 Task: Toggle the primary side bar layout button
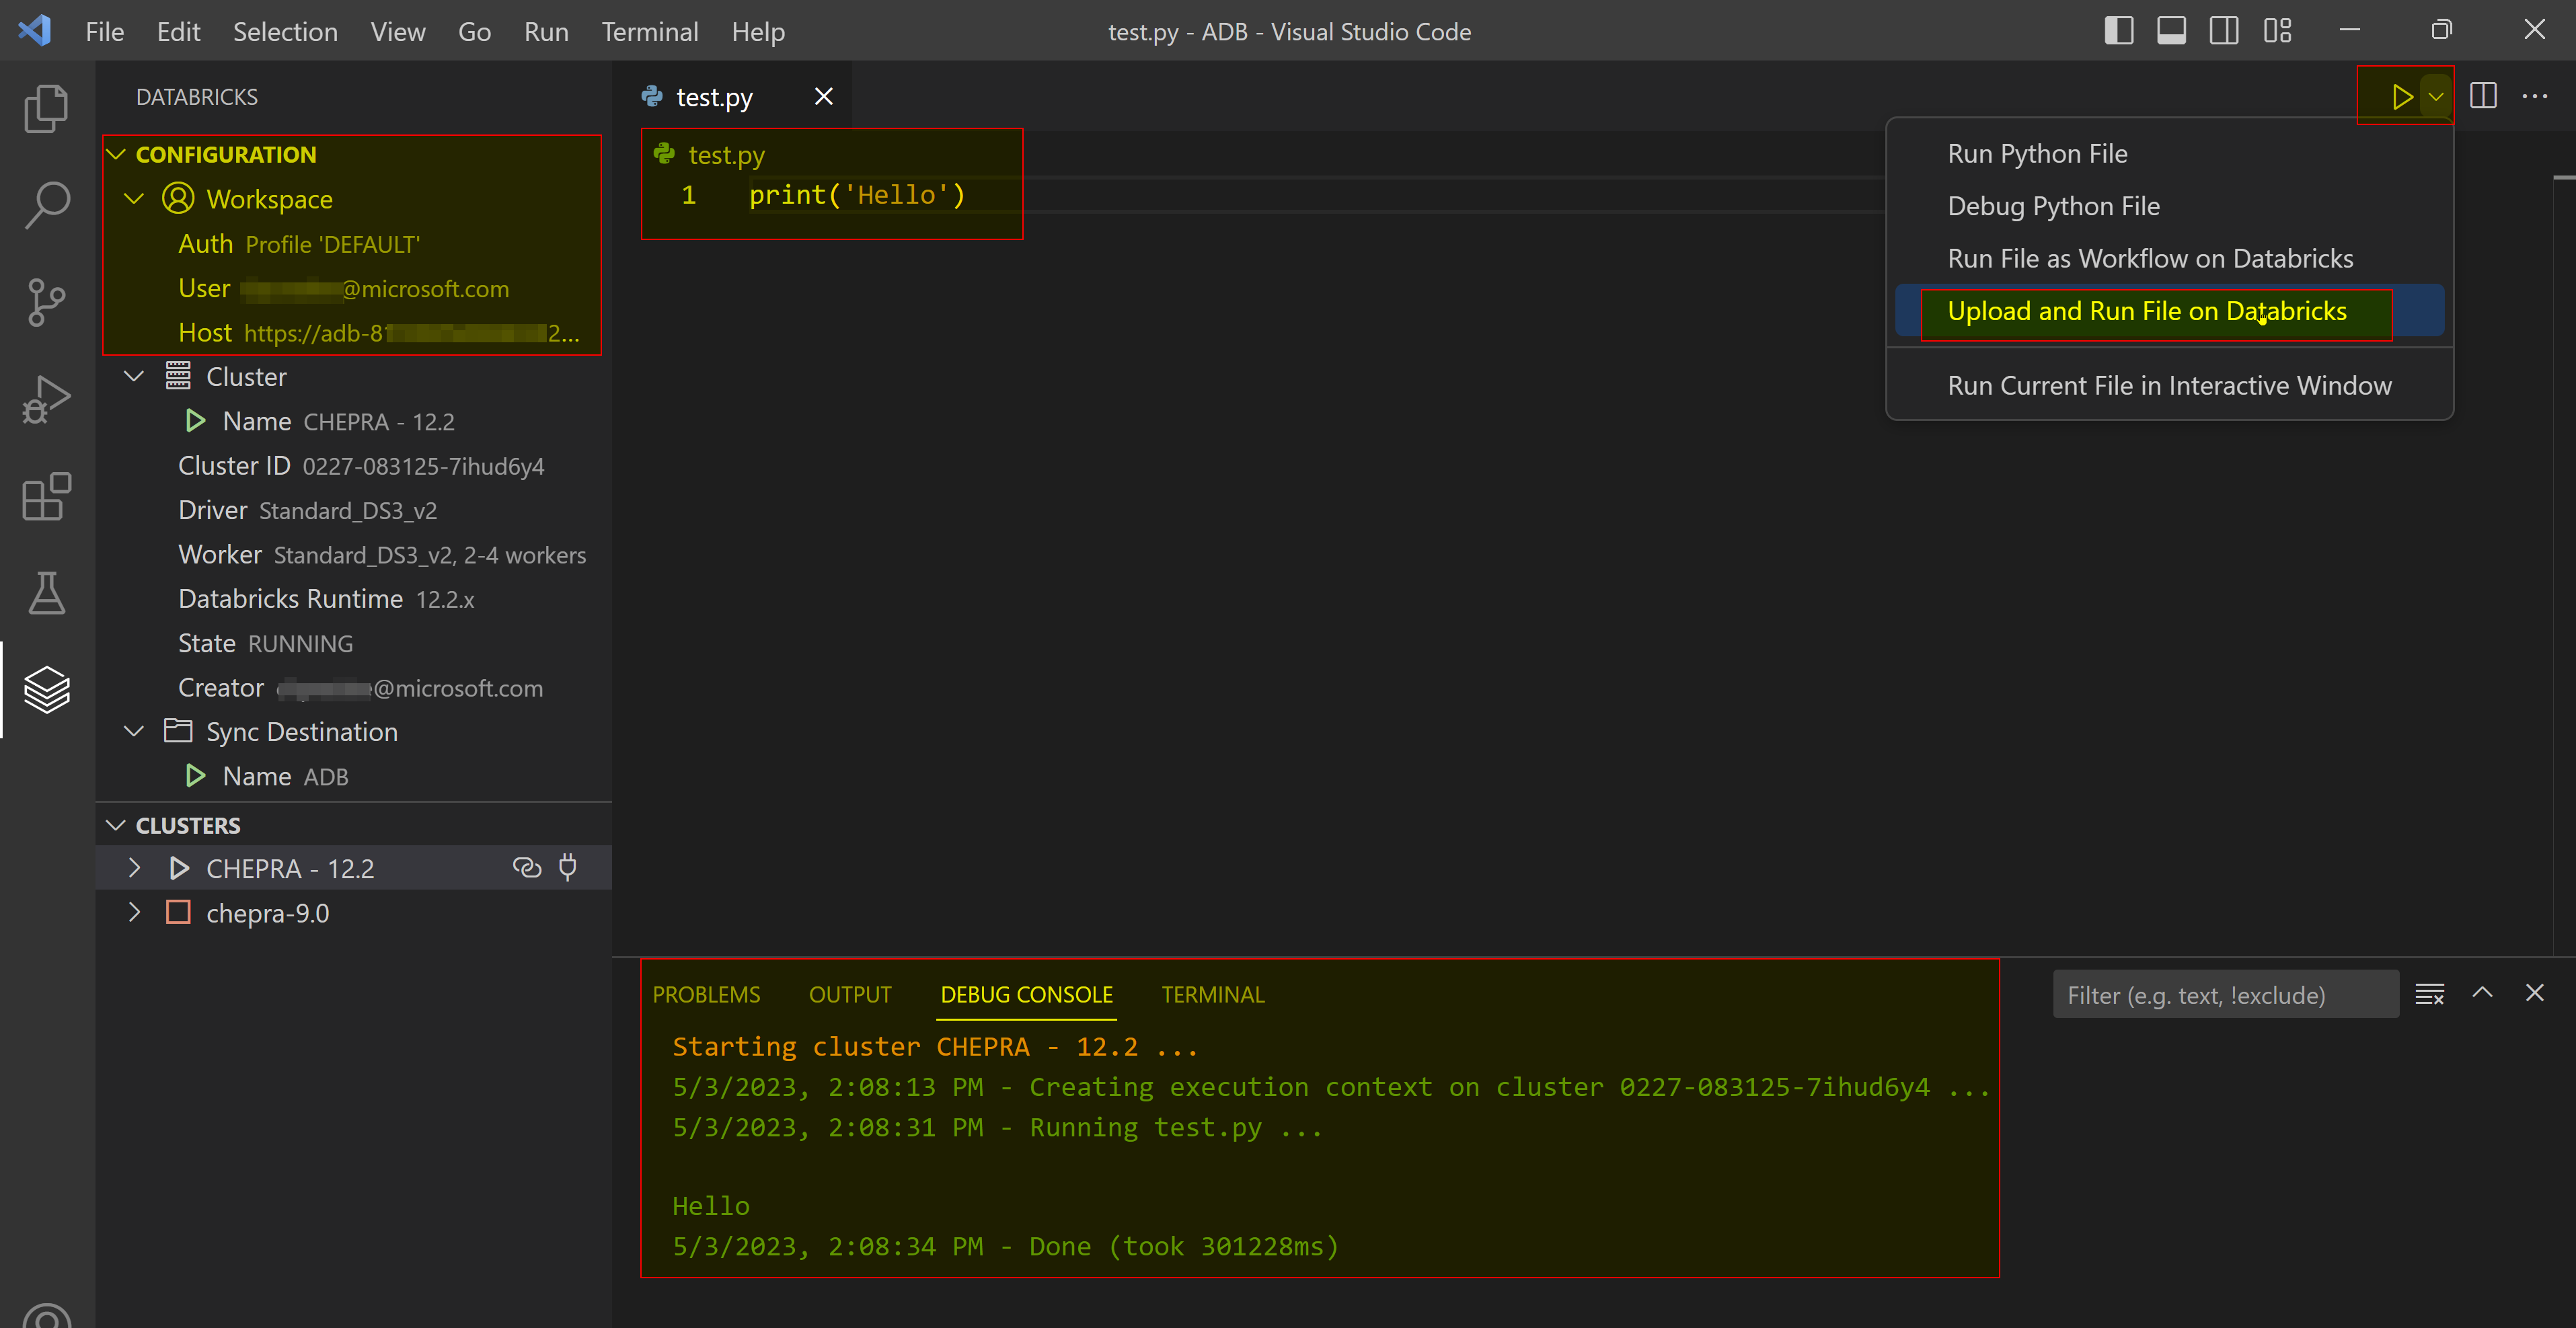[2118, 31]
